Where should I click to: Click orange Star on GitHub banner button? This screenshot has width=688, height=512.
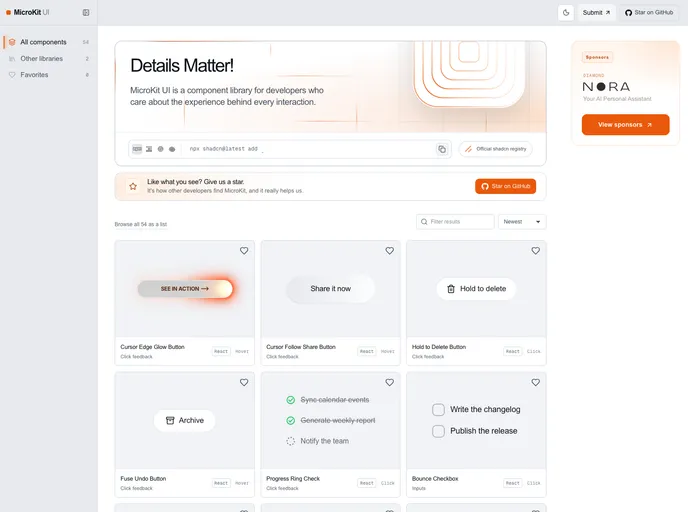[x=505, y=186]
